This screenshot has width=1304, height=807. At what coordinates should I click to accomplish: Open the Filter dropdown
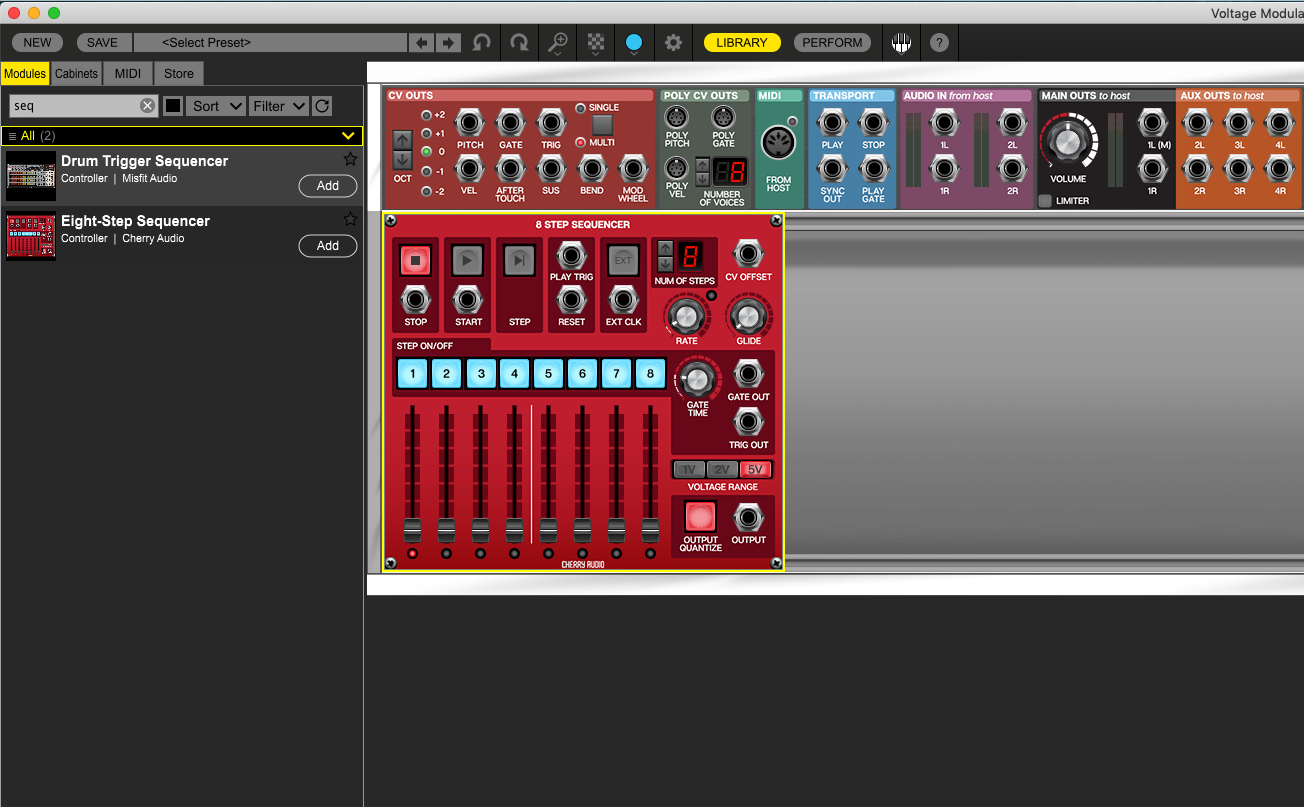click(x=279, y=106)
